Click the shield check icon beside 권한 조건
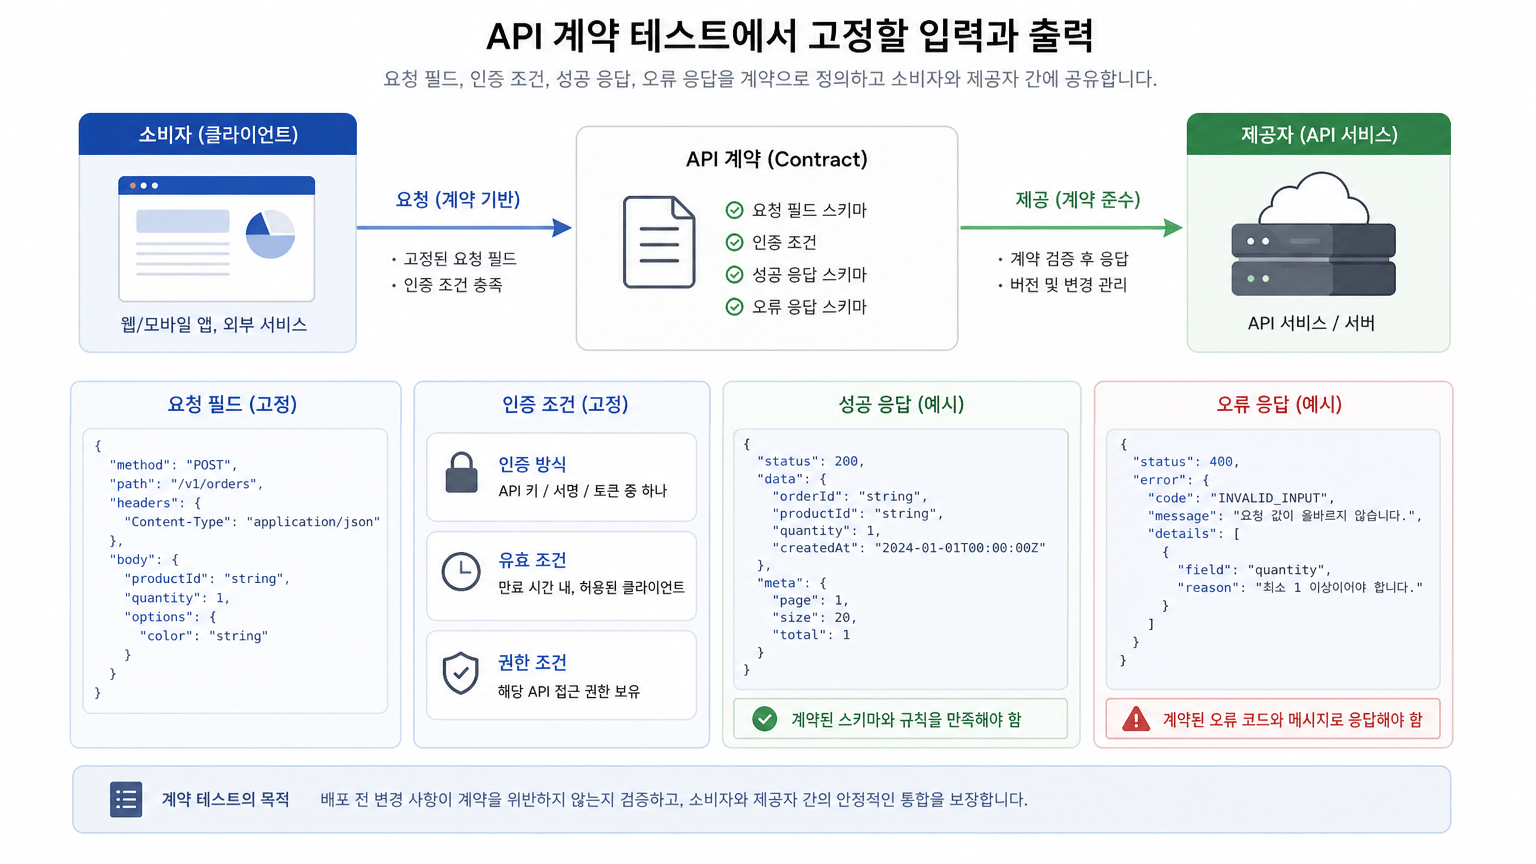Image resolution: width=1536 pixels, height=864 pixels. click(461, 673)
